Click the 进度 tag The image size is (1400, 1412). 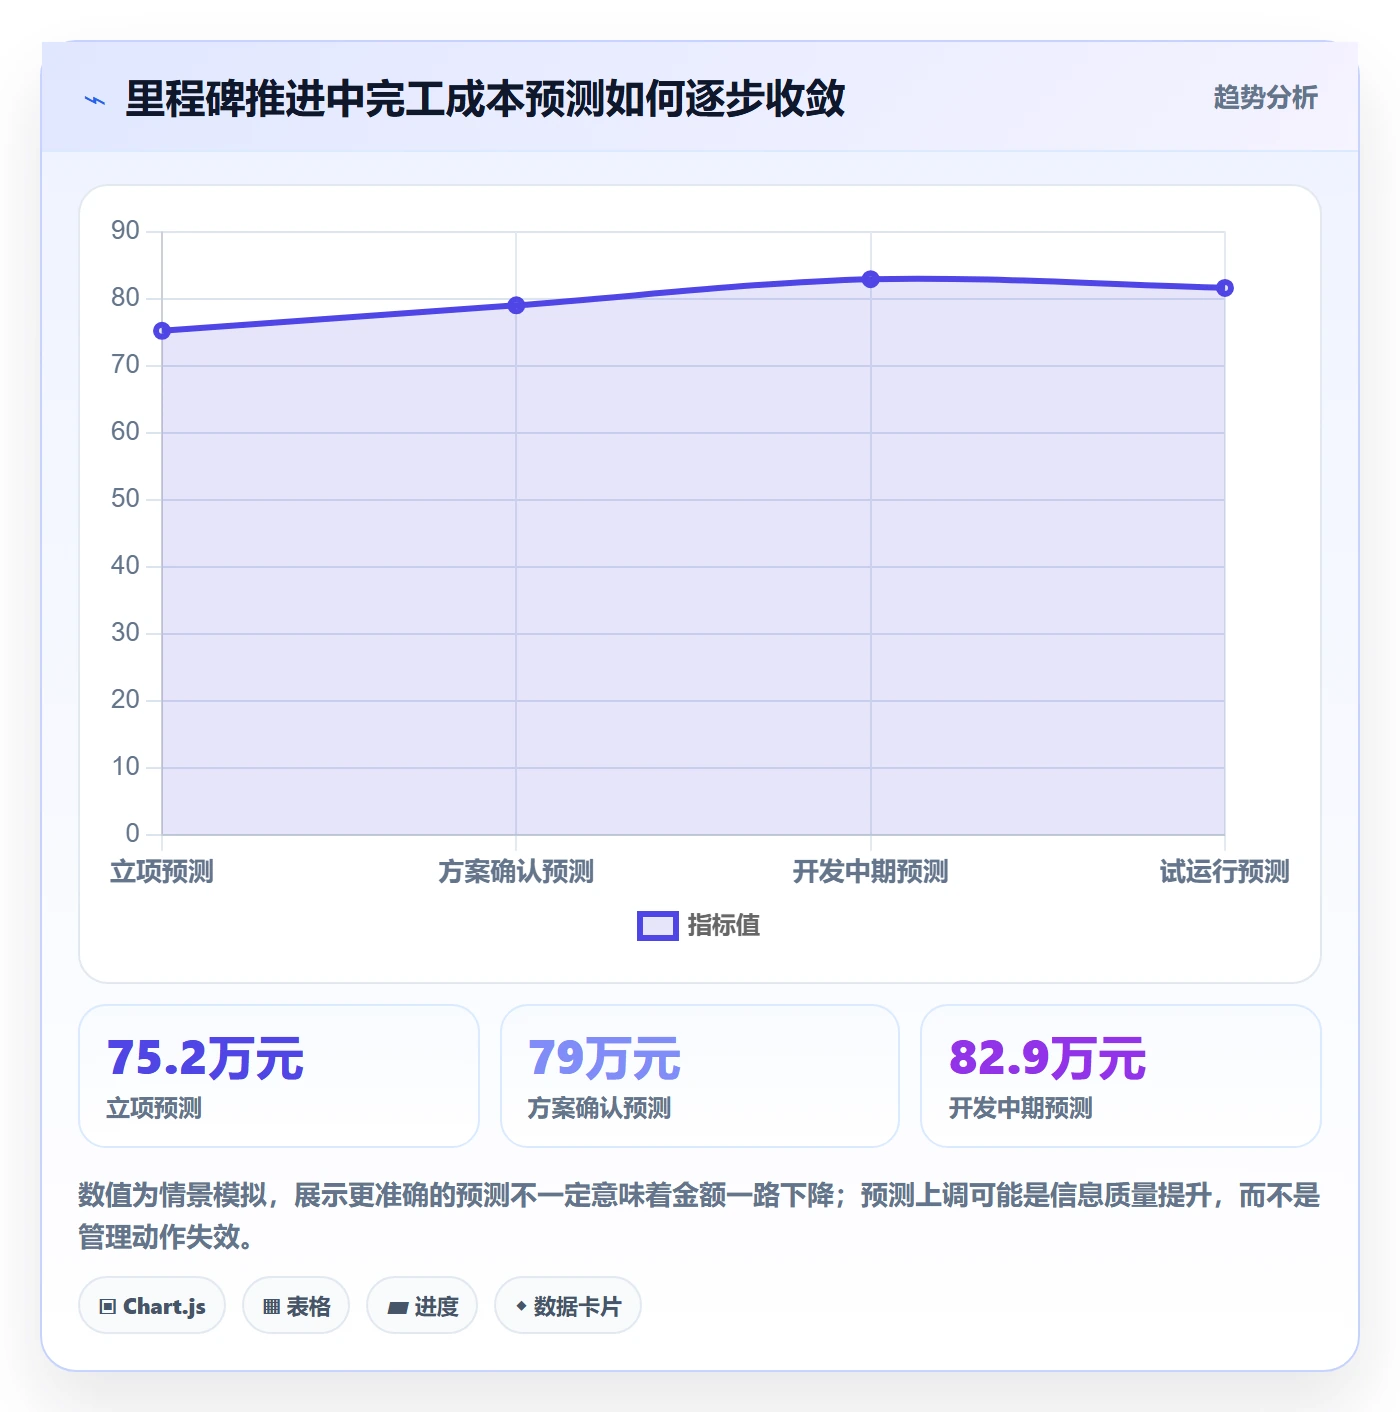pyautogui.click(x=422, y=1305)
